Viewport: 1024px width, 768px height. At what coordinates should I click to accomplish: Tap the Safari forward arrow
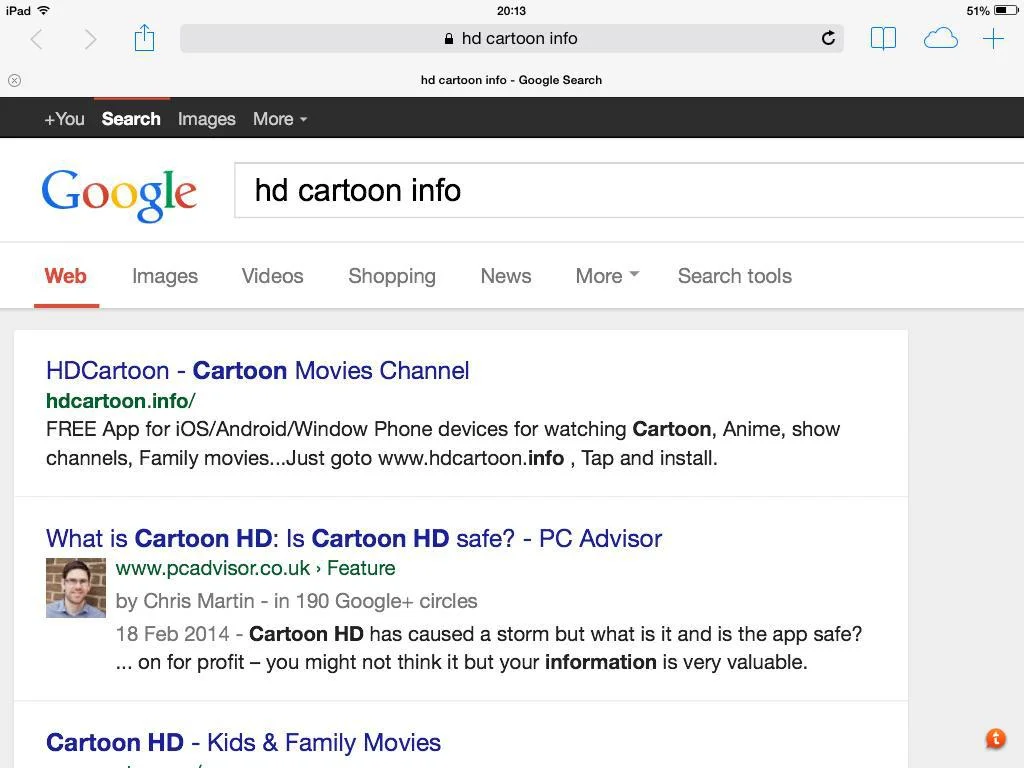coord(90,39)
